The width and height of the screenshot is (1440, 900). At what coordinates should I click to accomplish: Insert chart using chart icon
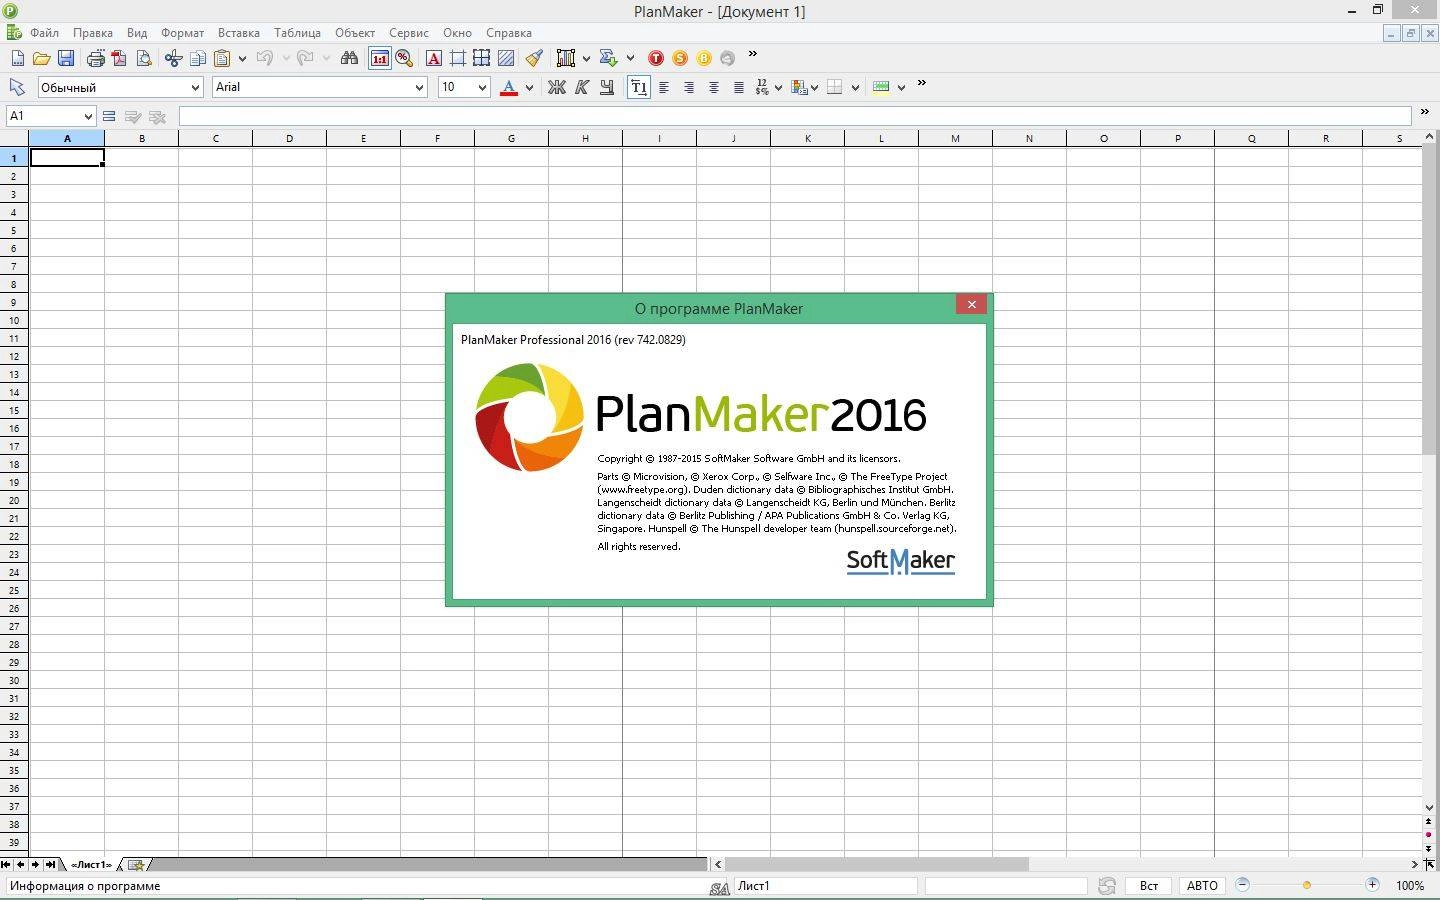pos(566,58)
